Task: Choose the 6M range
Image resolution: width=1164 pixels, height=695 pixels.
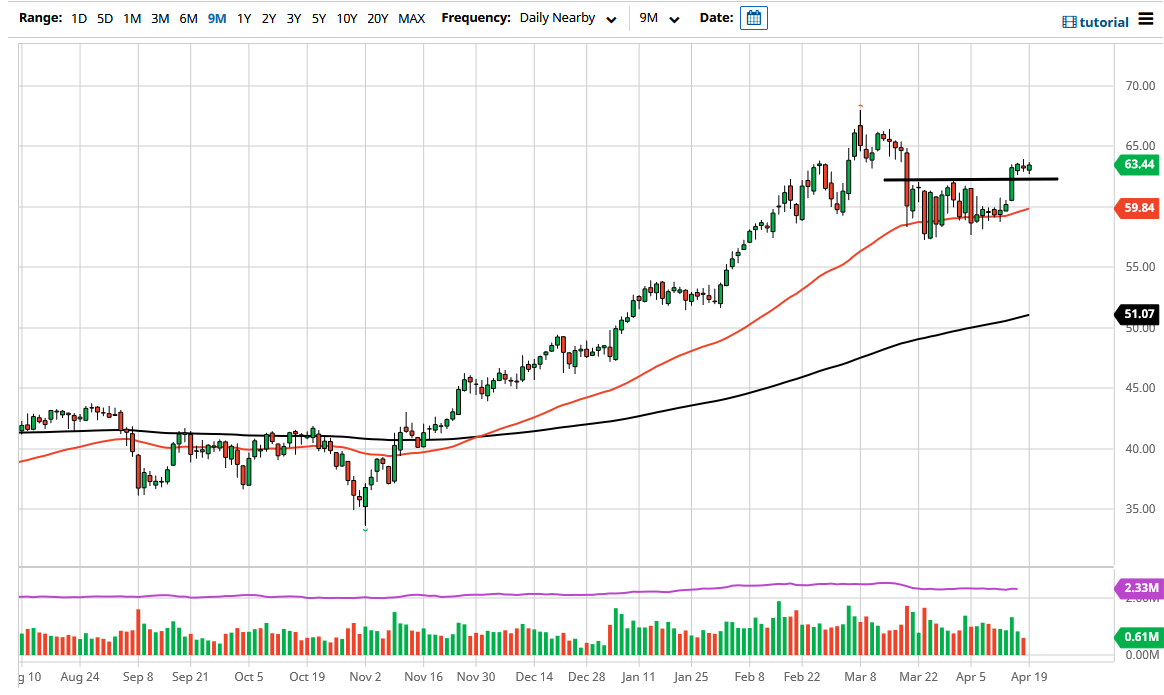Action: [187, 18]
